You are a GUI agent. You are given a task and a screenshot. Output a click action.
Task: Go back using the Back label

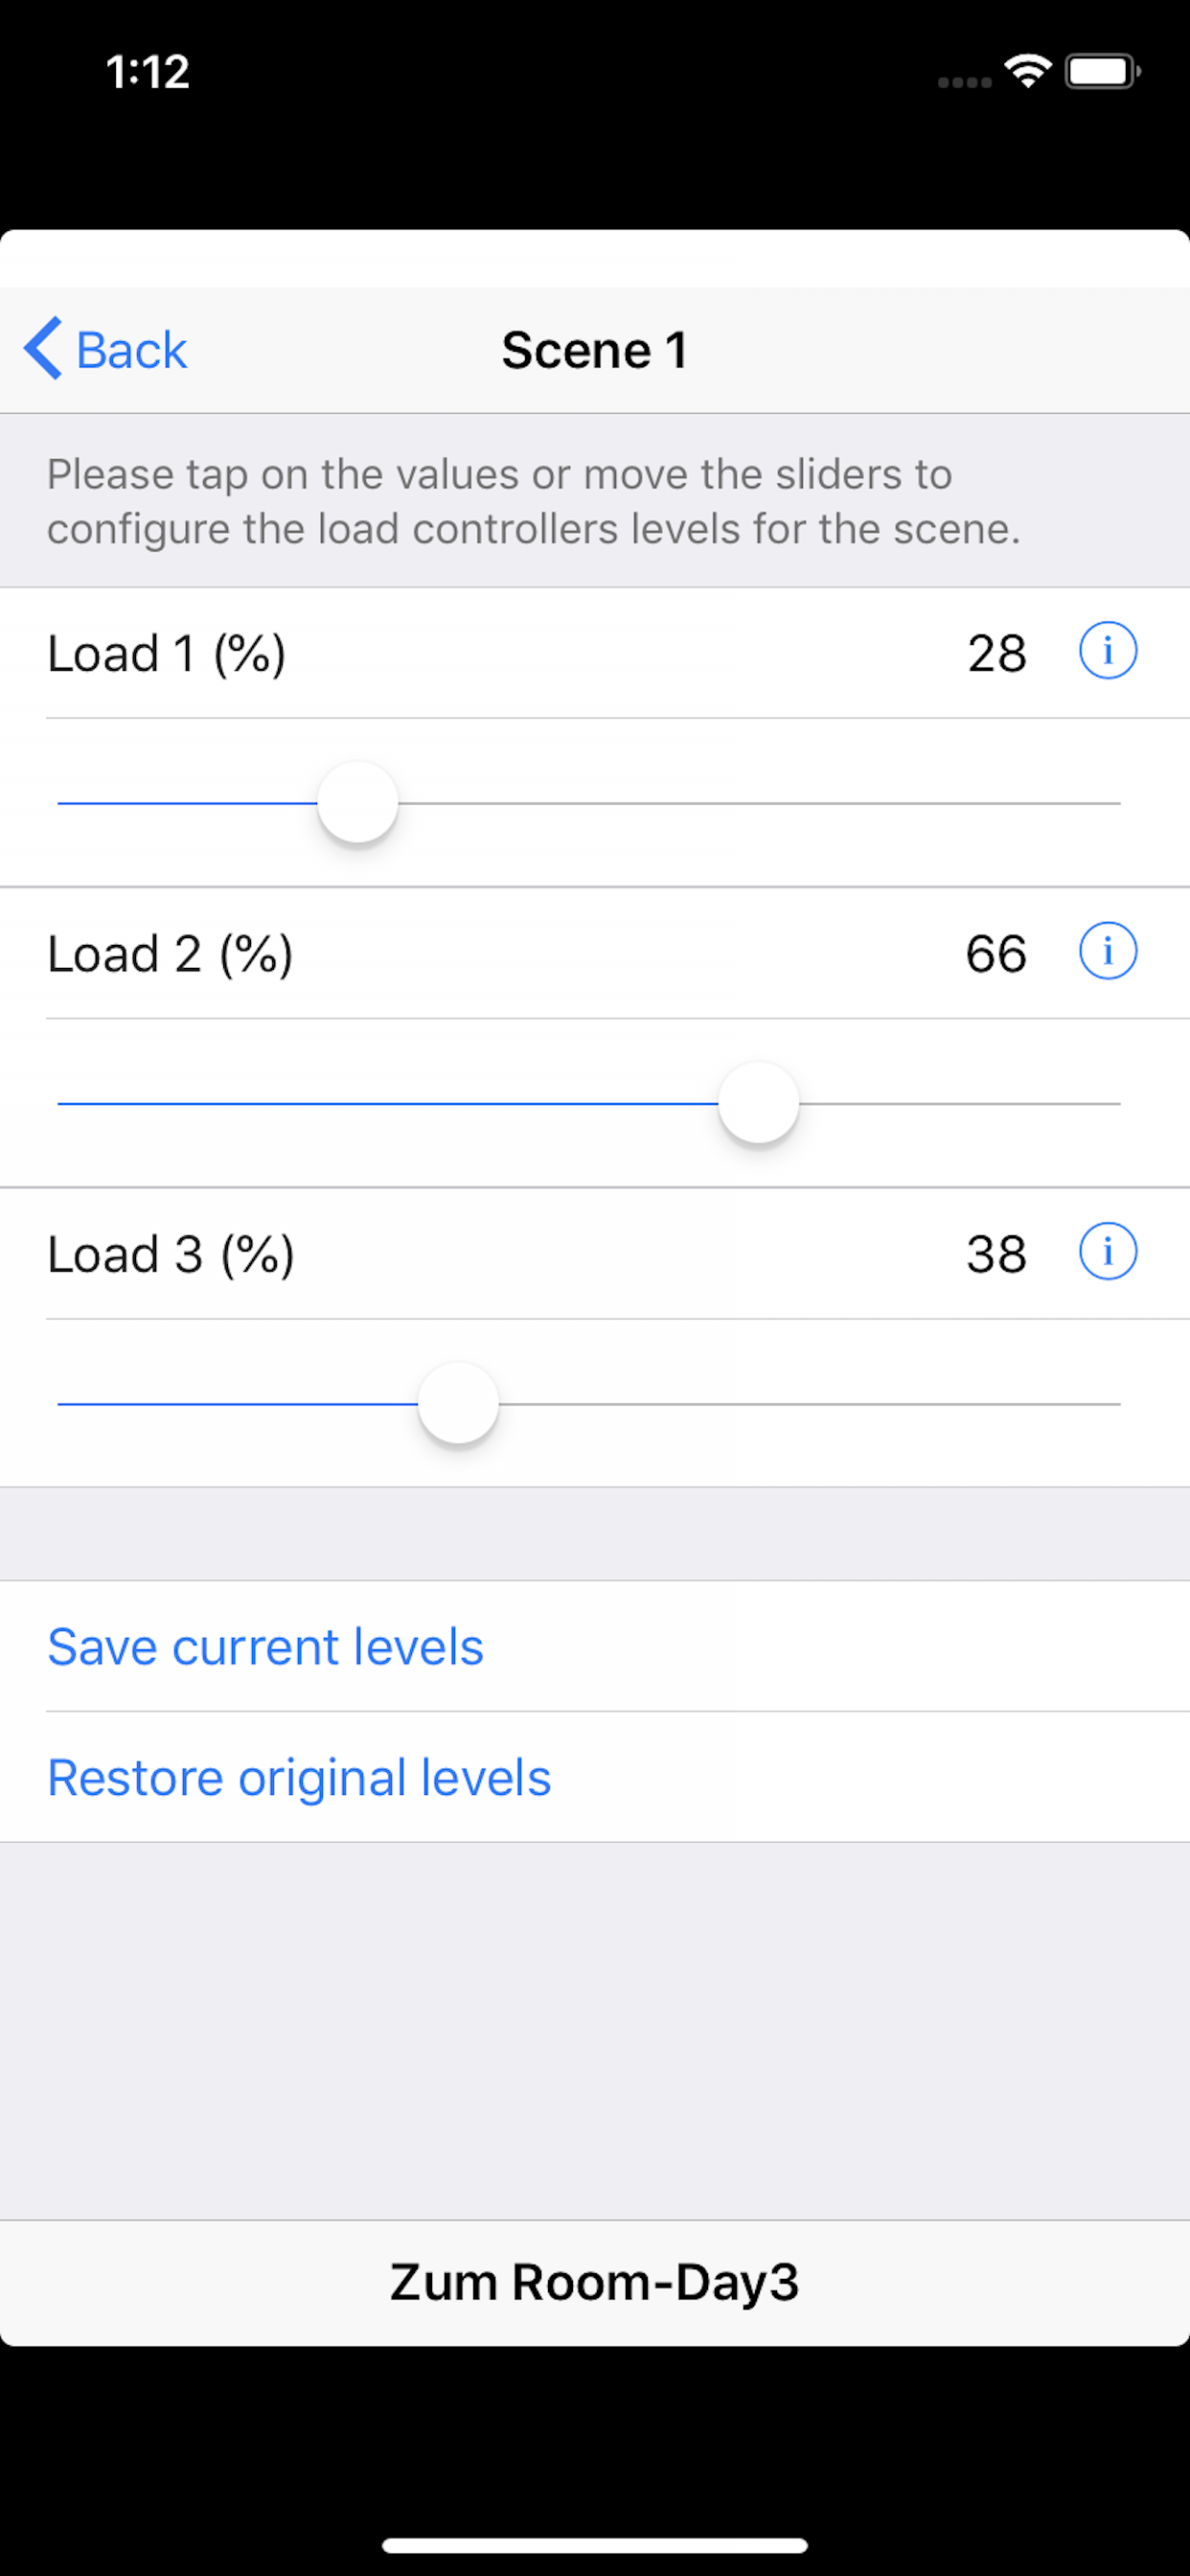(x=131, y=350)
